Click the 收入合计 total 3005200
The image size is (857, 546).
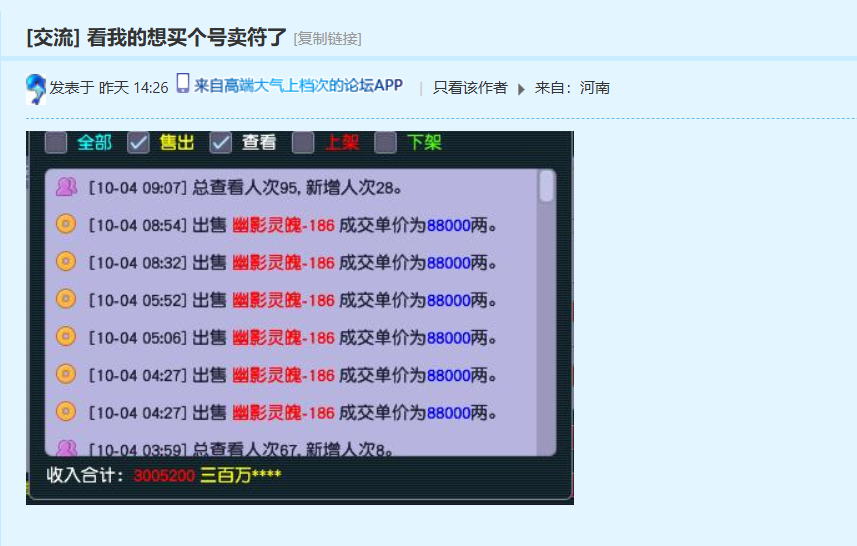164,475
